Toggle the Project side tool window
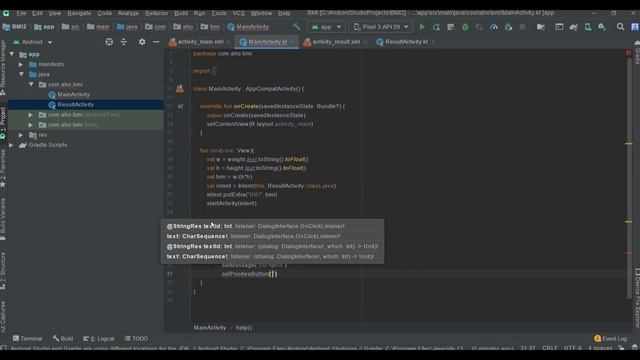 click(3, 123)
